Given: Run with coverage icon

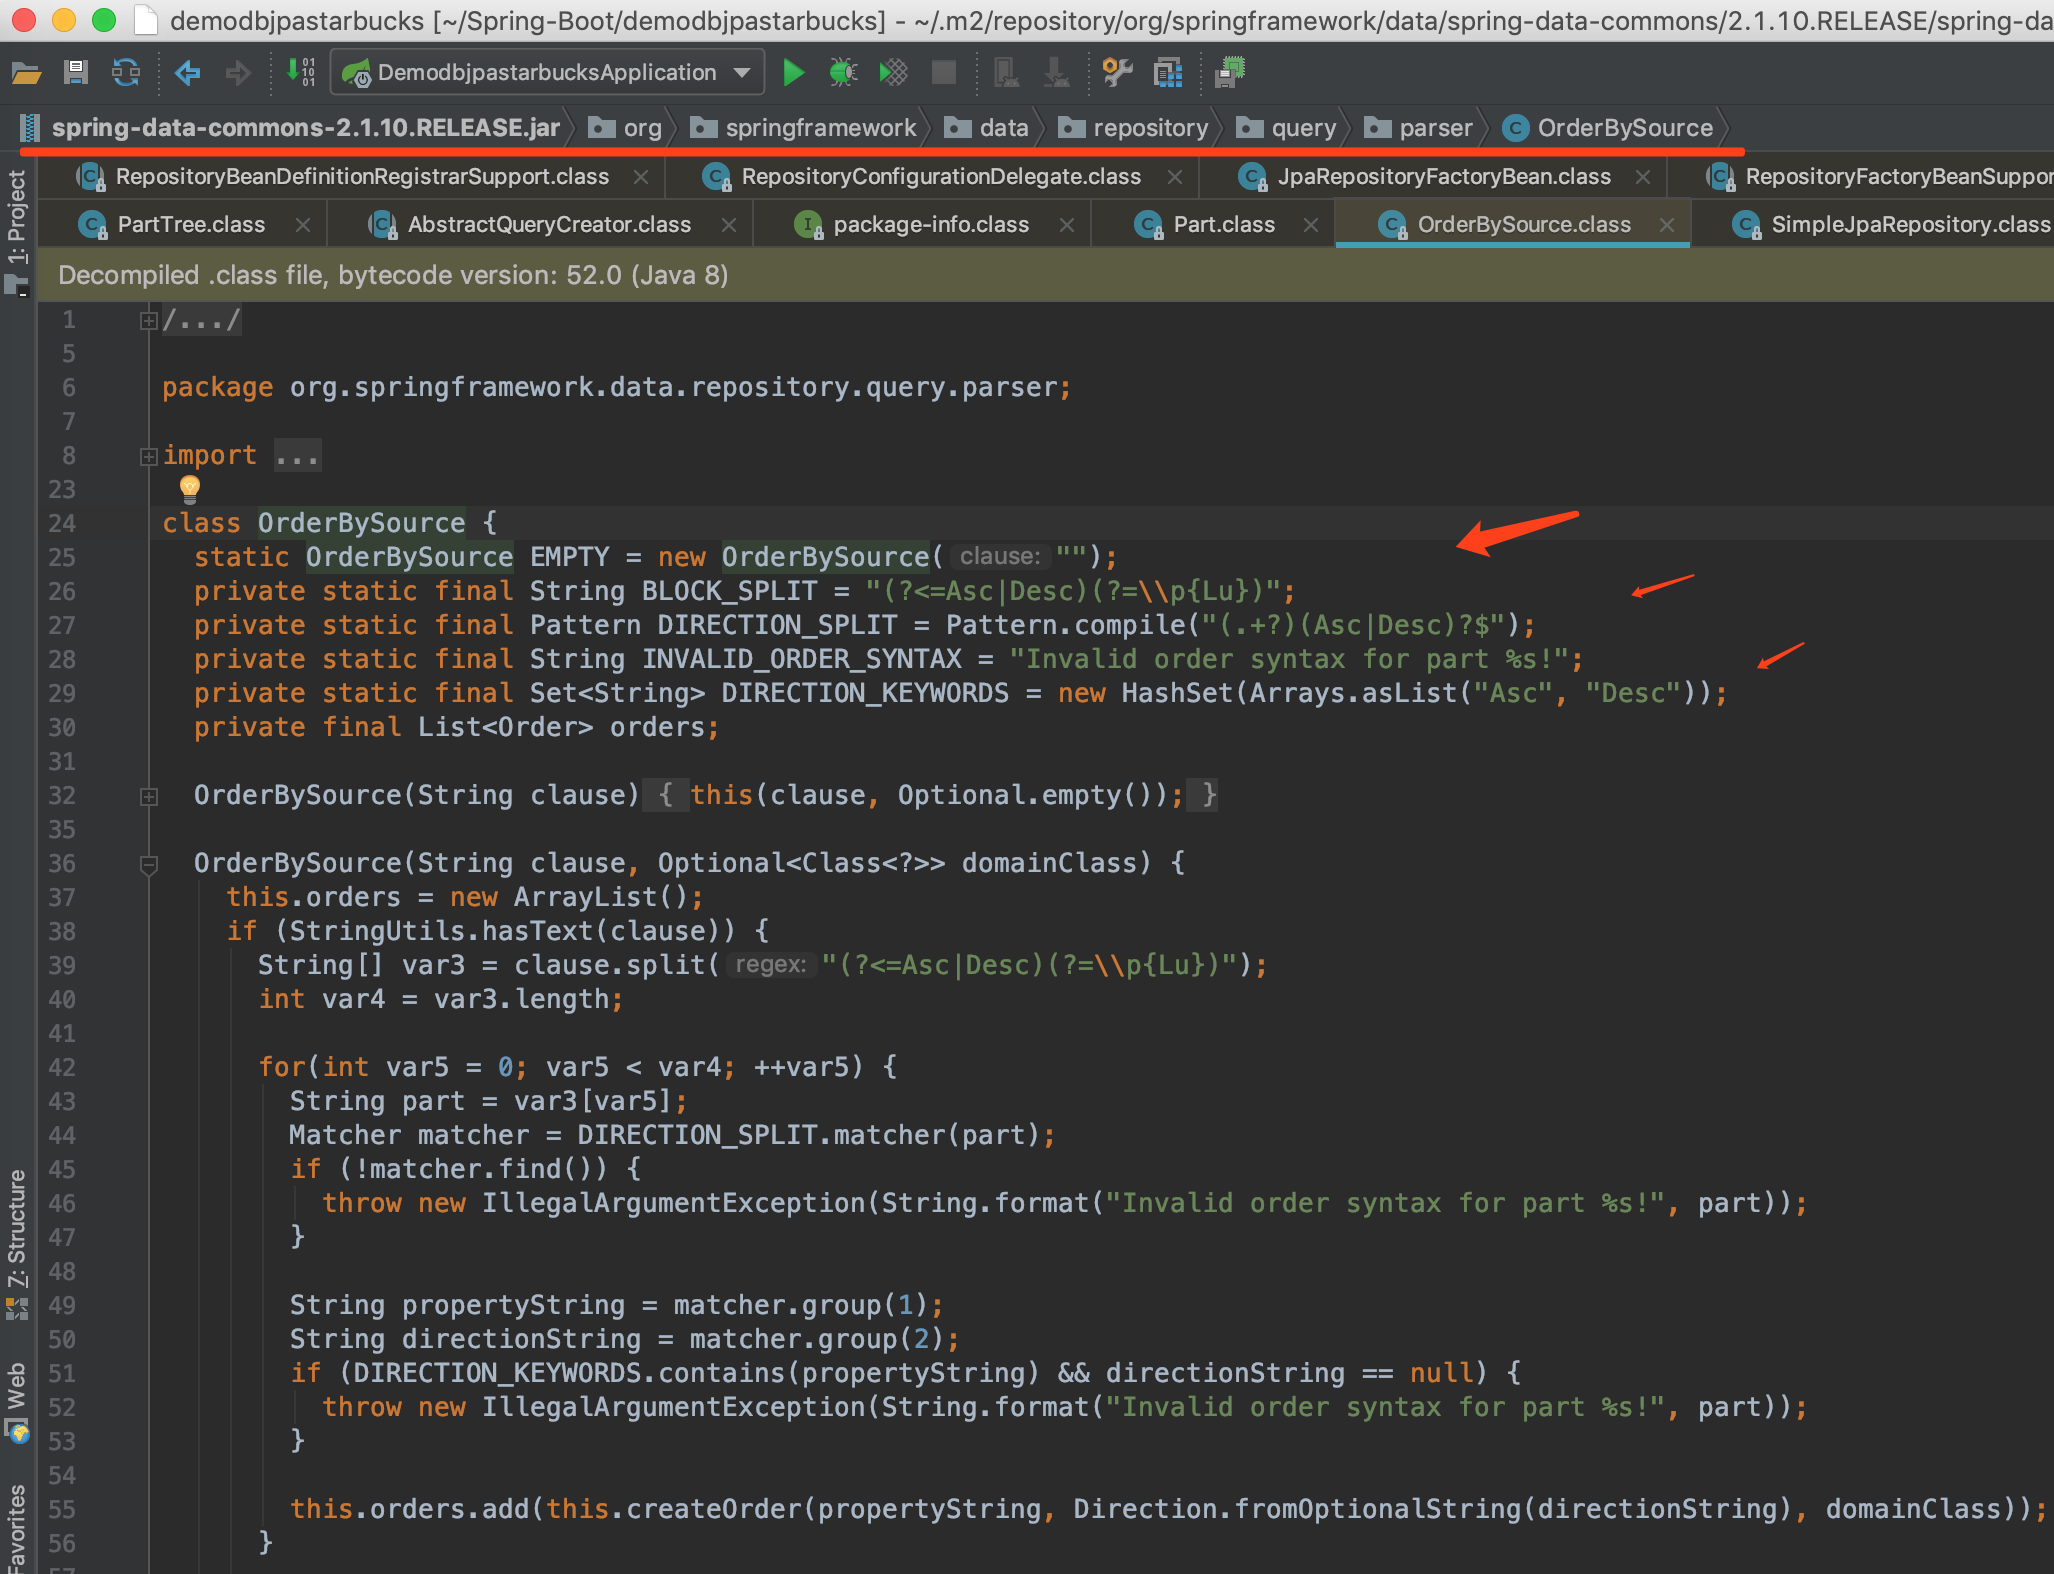Looking at the screenshot, I should (894, 72).
